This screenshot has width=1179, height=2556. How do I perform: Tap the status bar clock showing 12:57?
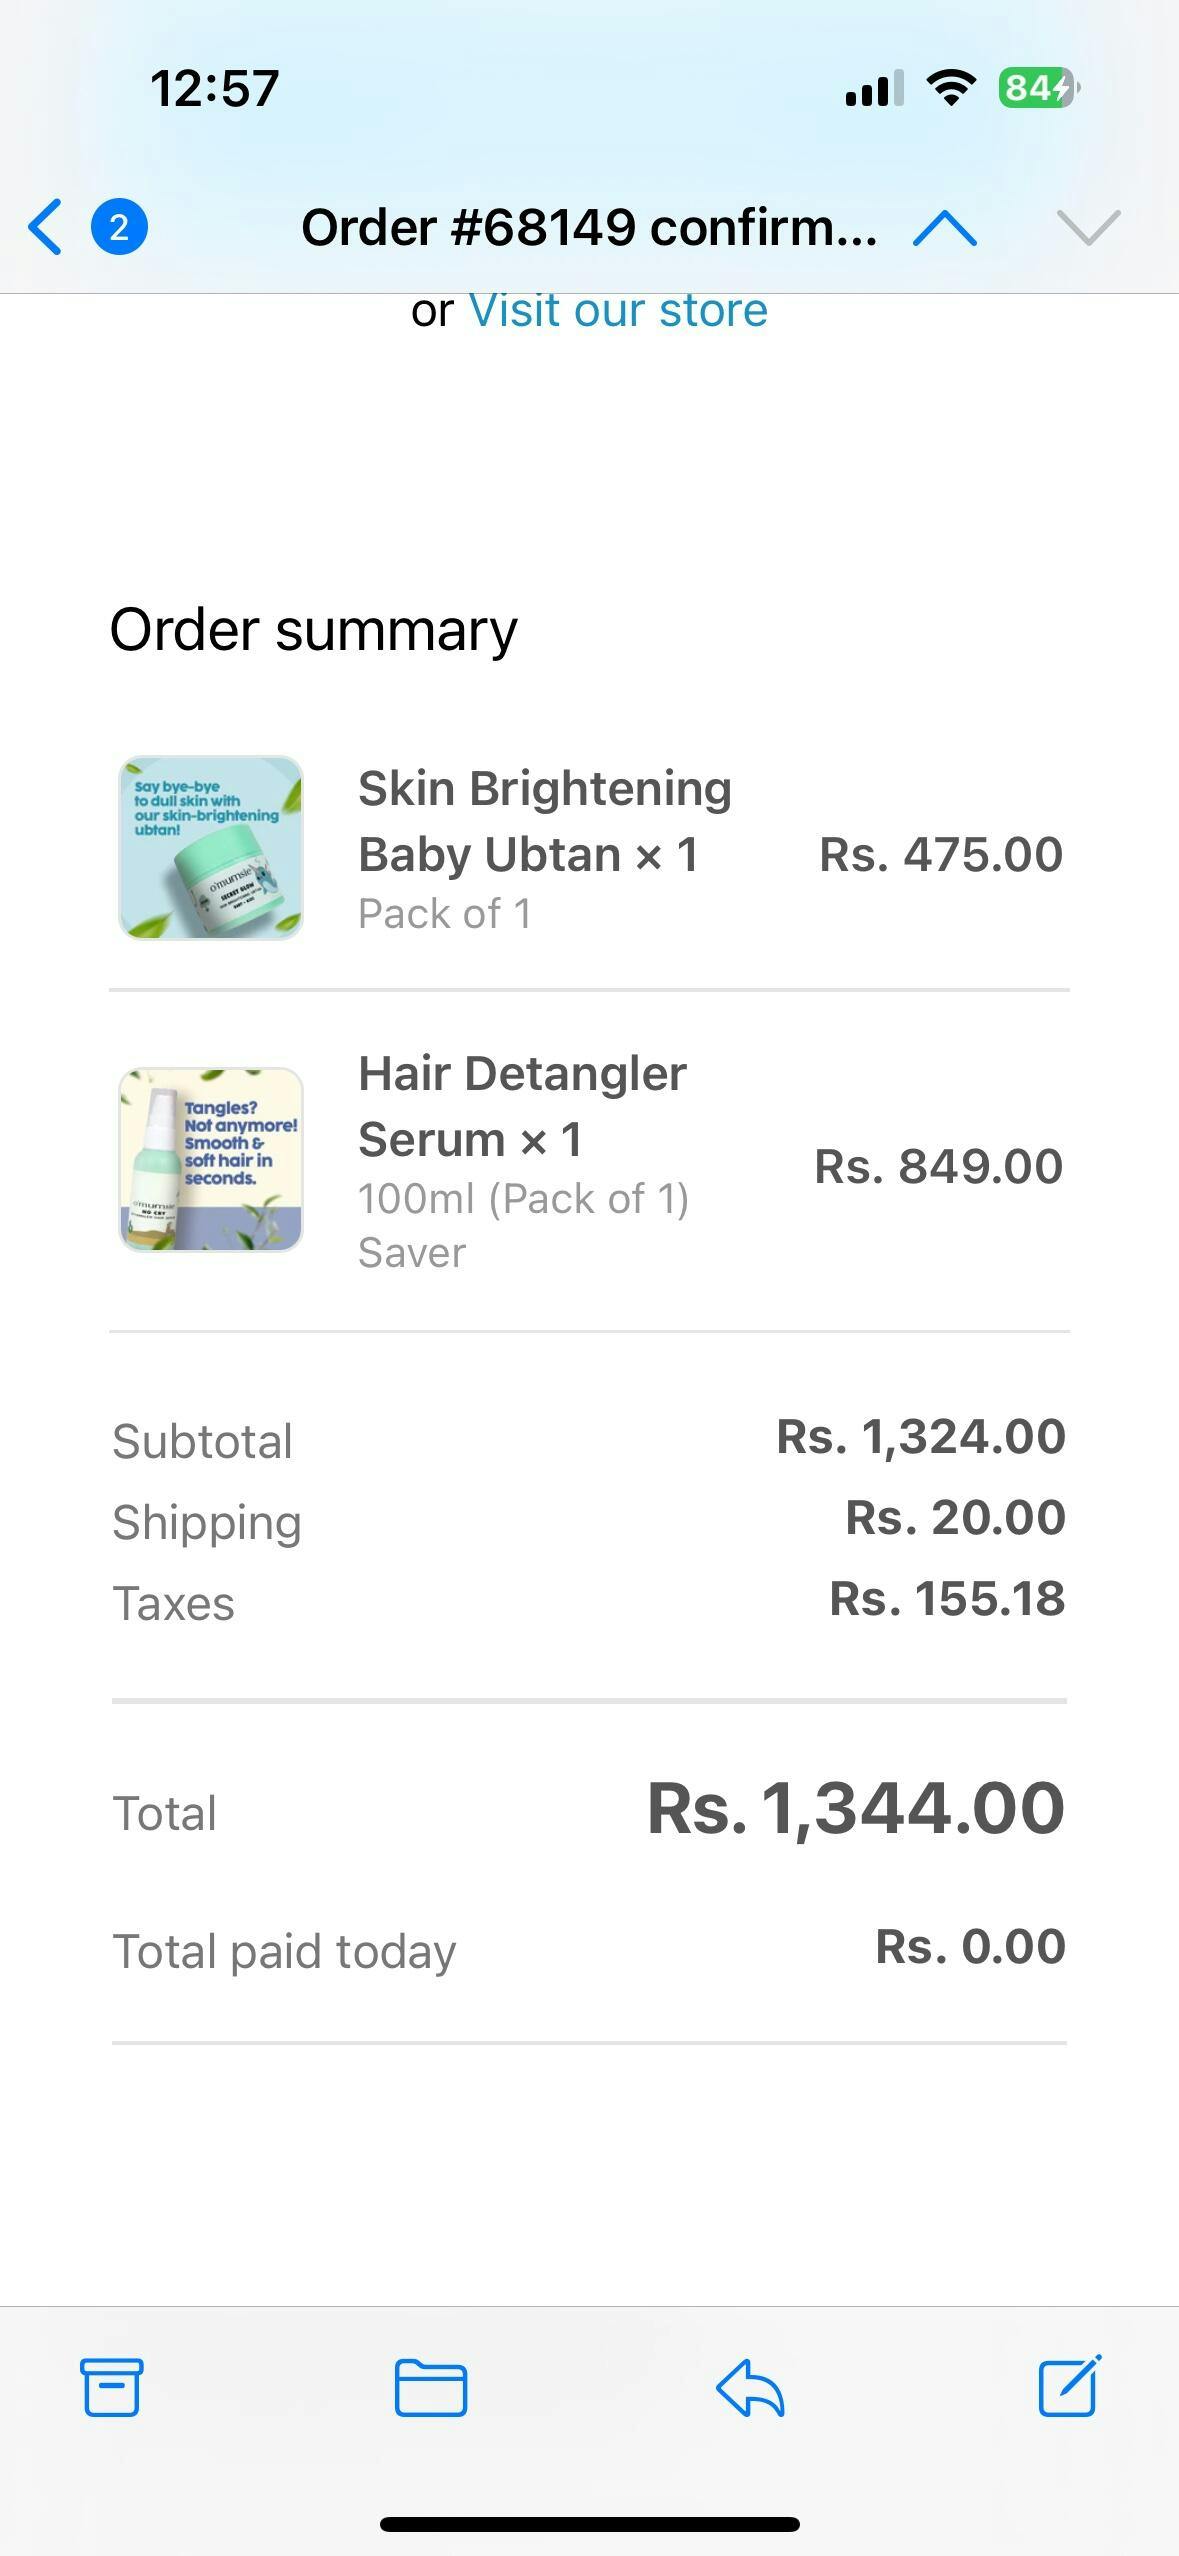(x=214, y=88)
